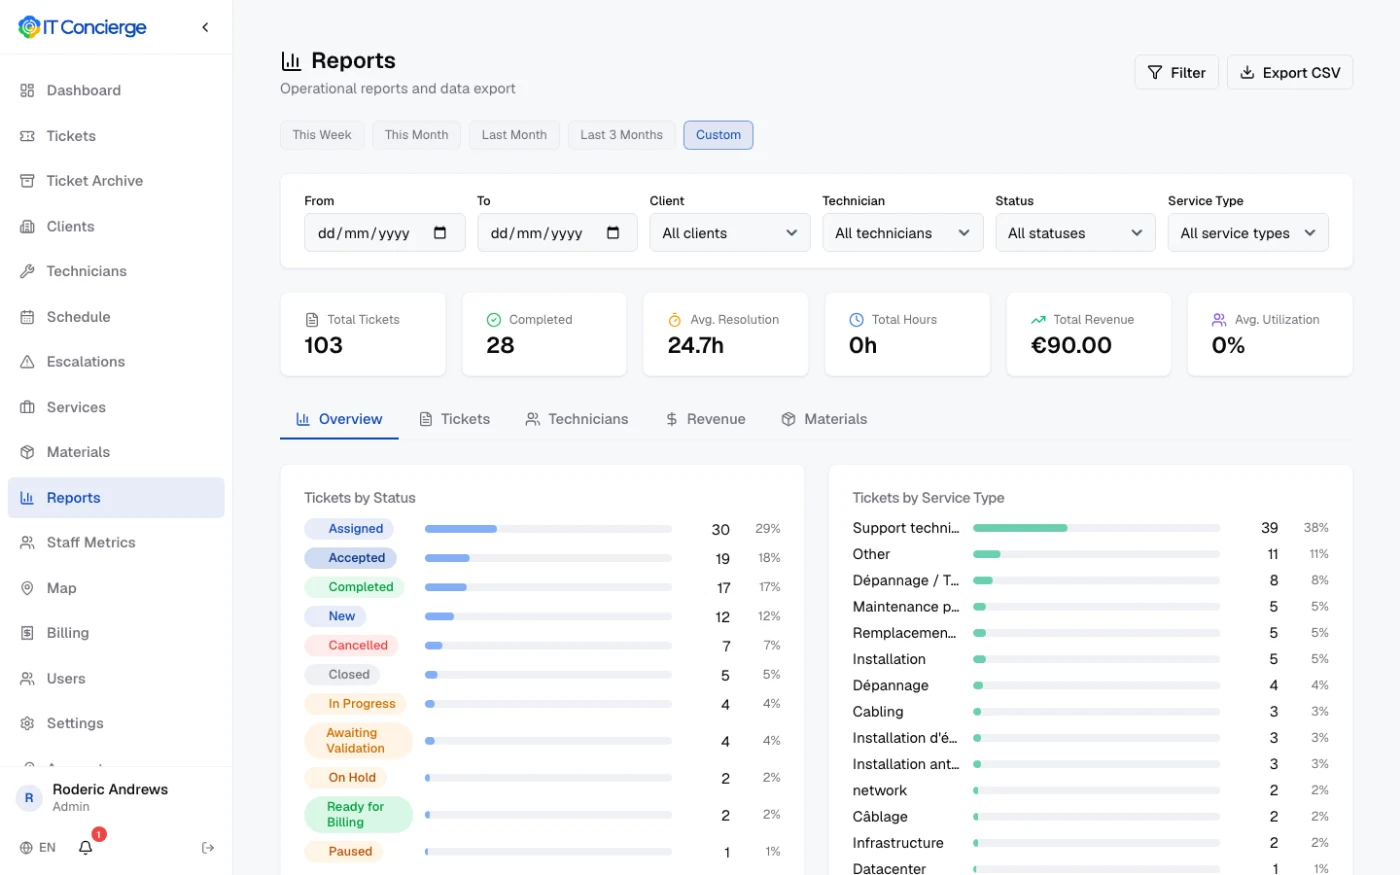Click the Services briefcase icon
Image resolution: width=1400 pixels, height=875 pixels.
[27, 407]
